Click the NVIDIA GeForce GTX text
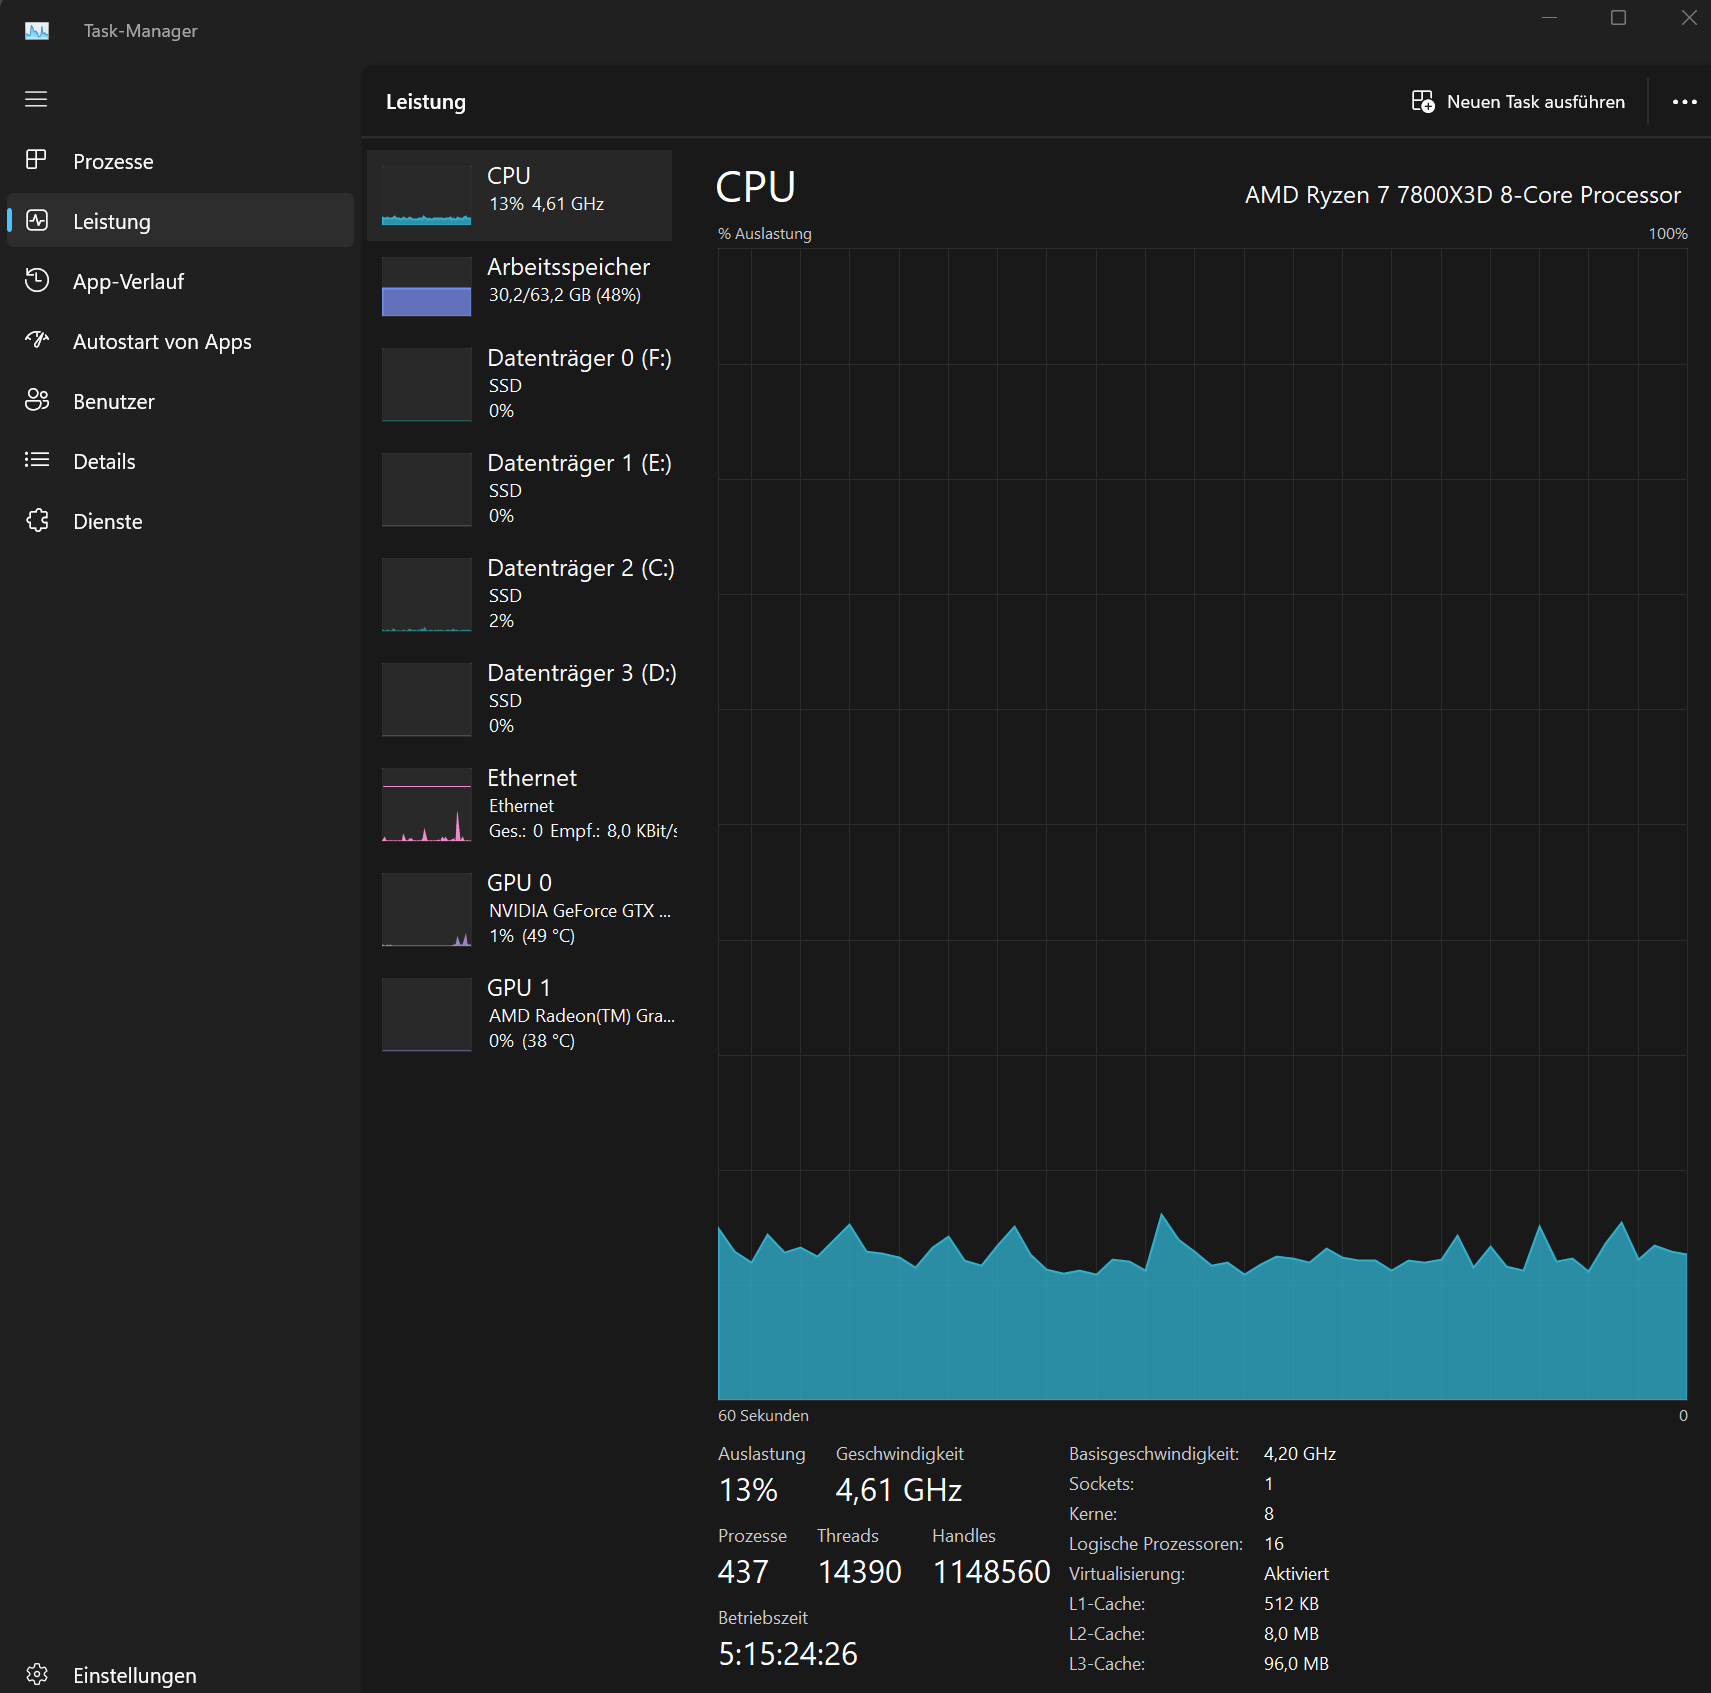 pos(580,911)
